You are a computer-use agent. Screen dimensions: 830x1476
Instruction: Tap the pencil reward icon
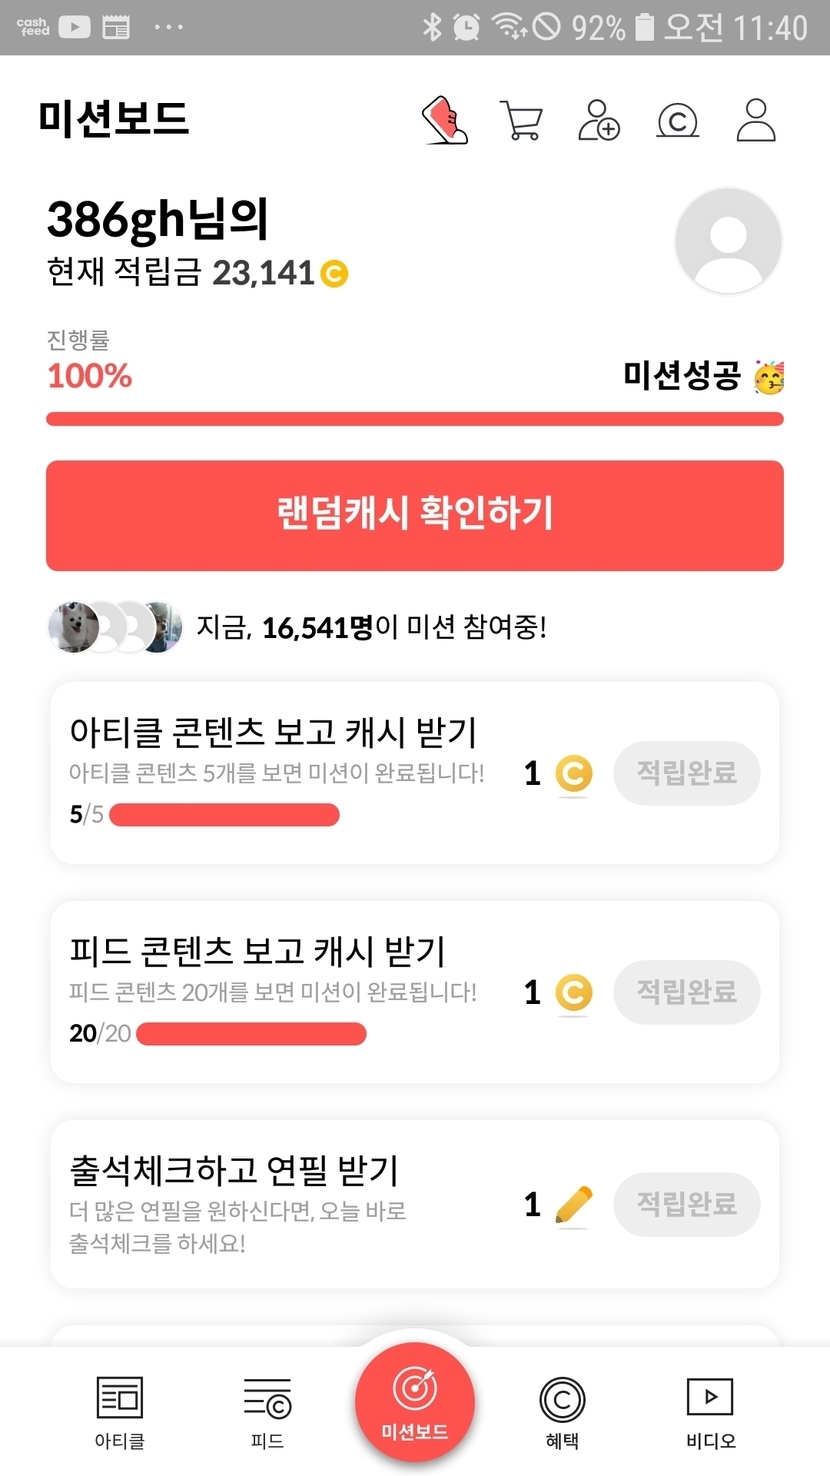(x=573, y=1205)
